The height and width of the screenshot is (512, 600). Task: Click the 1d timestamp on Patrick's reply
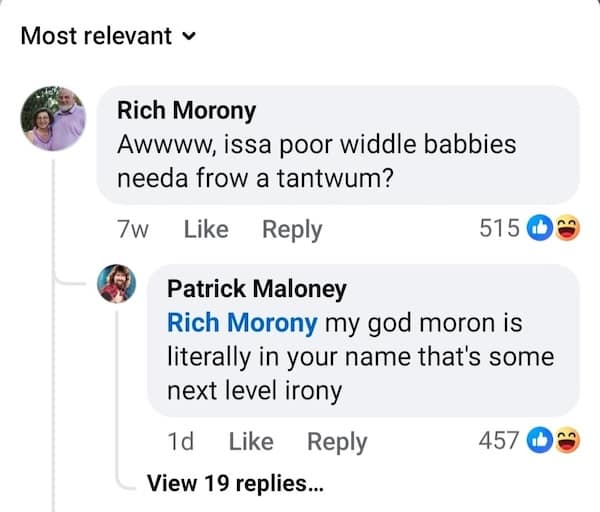click(181, 441)
